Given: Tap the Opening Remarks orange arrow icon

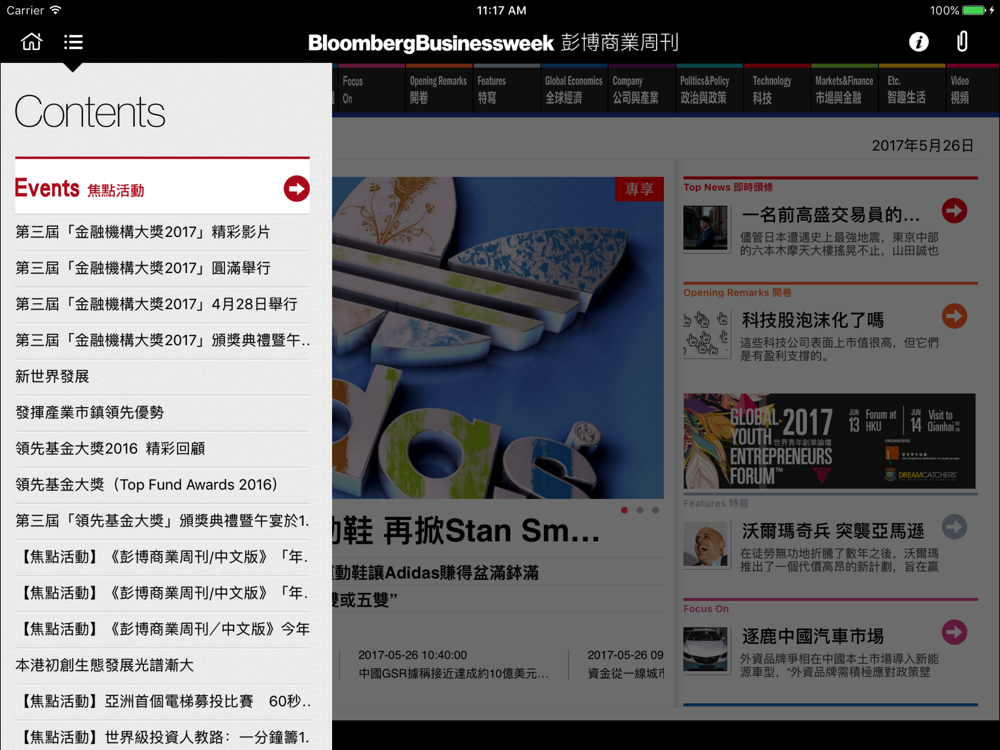Looking at the screenshot, I should click(x=954, y=316).
